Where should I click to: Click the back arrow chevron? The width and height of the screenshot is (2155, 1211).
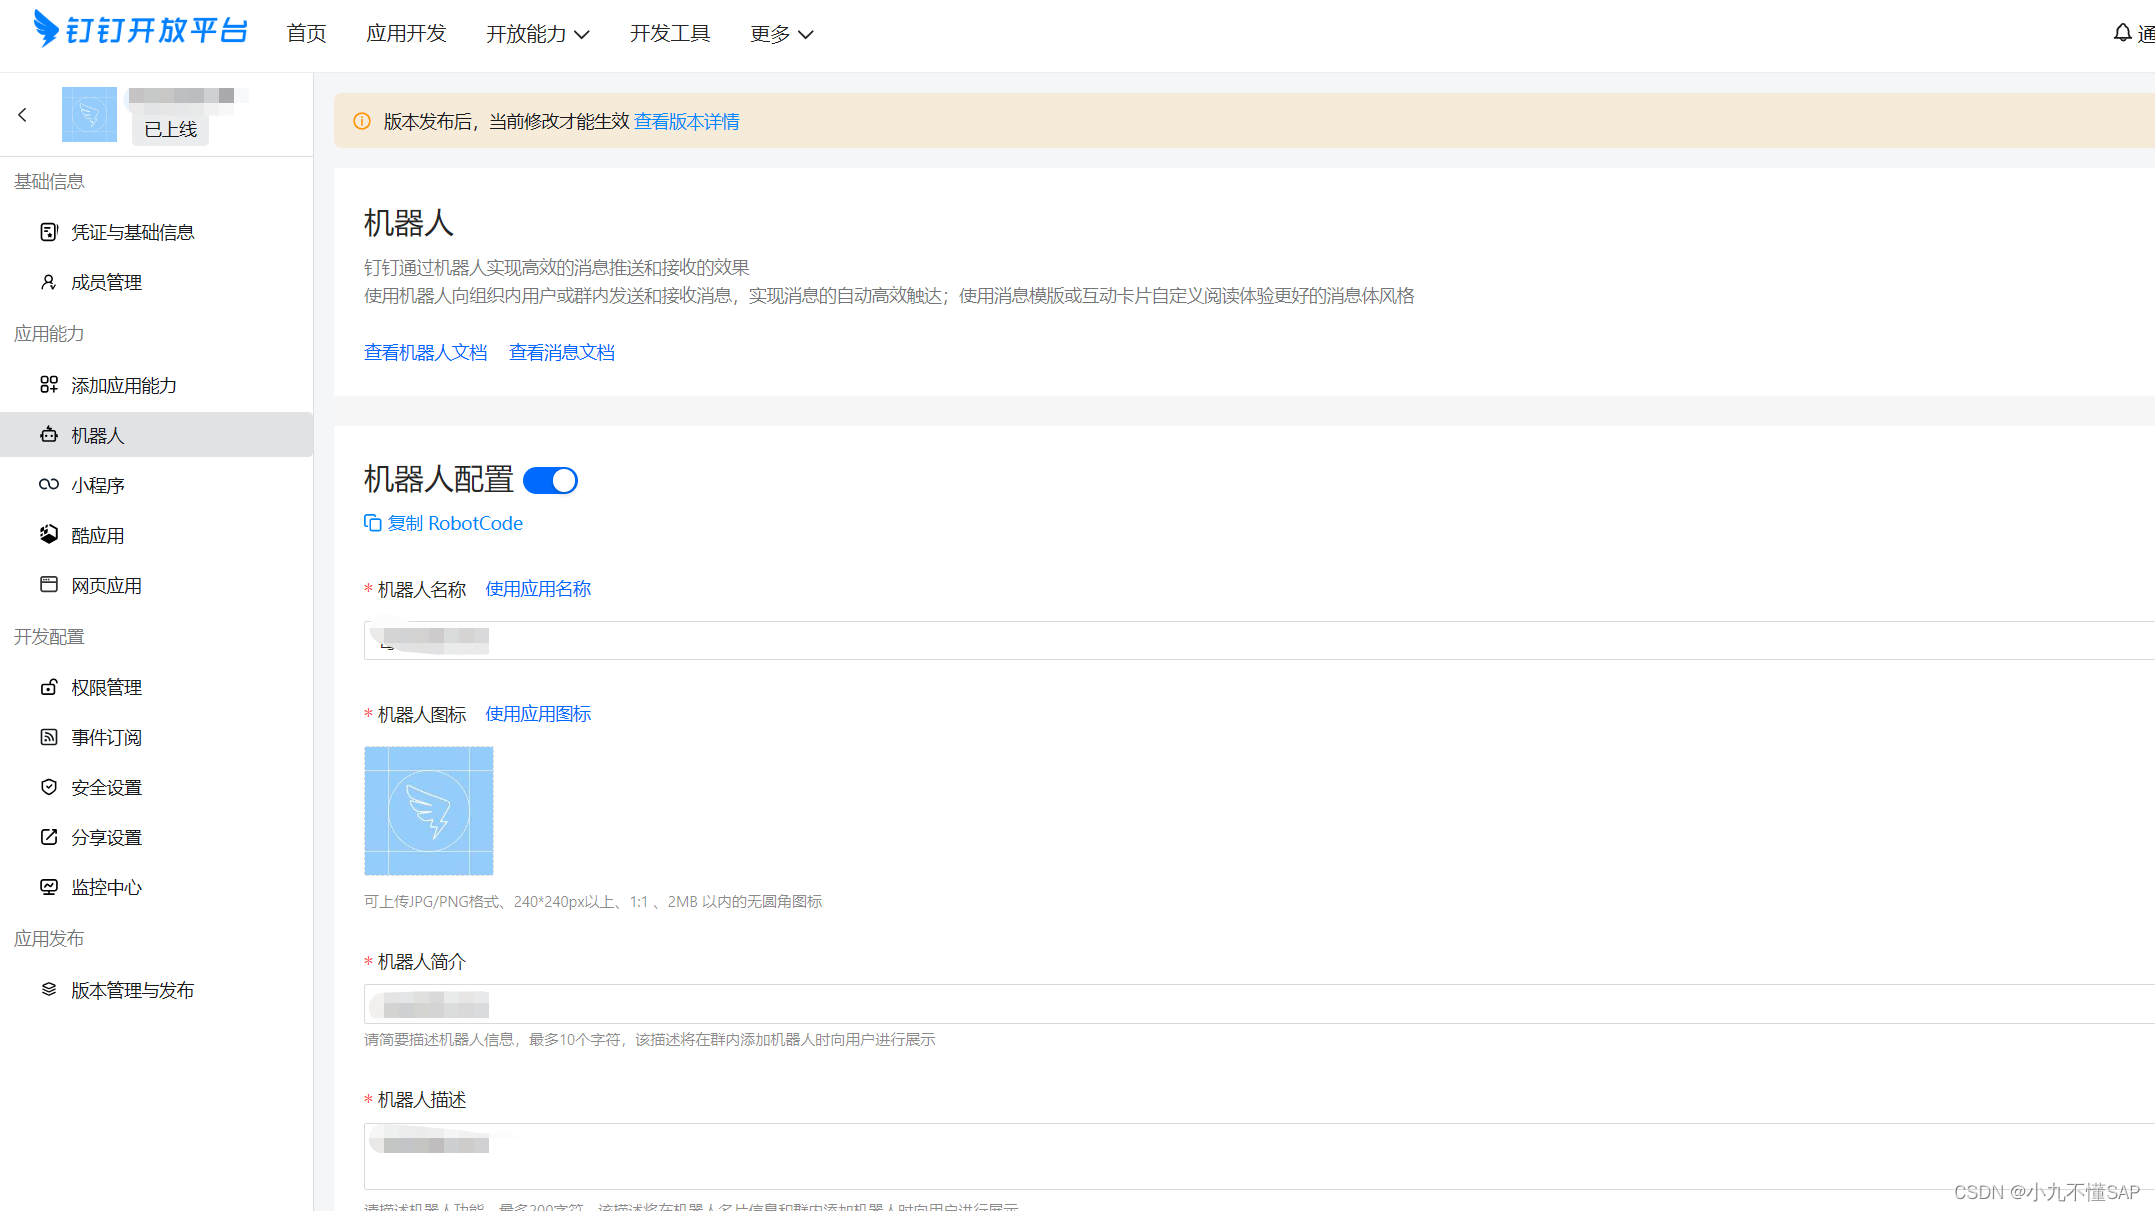click(23, 115)
